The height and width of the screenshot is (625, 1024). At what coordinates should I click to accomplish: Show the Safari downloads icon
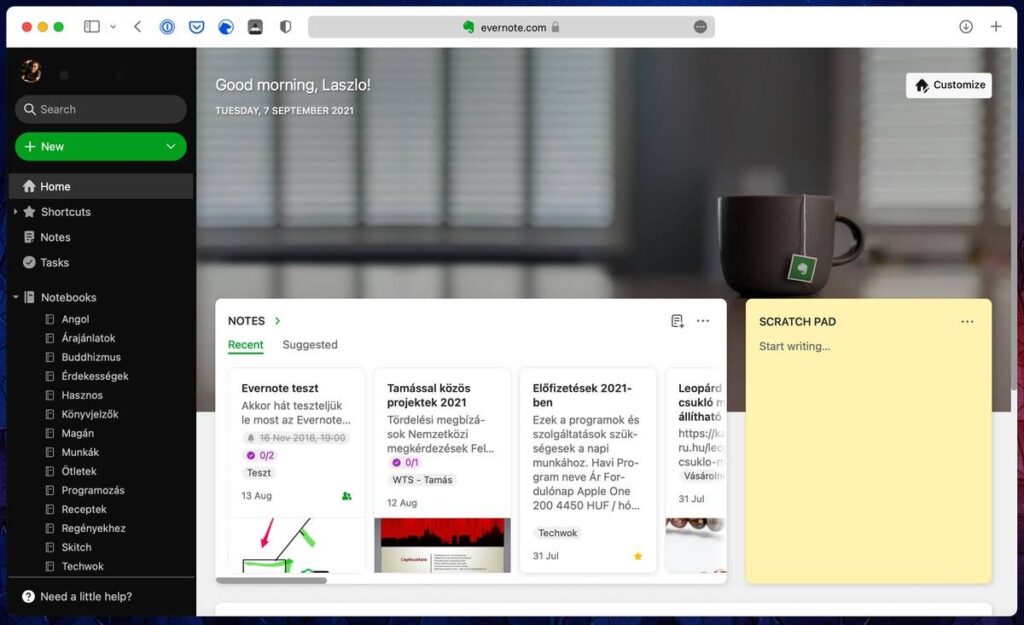tap(966, 27)
